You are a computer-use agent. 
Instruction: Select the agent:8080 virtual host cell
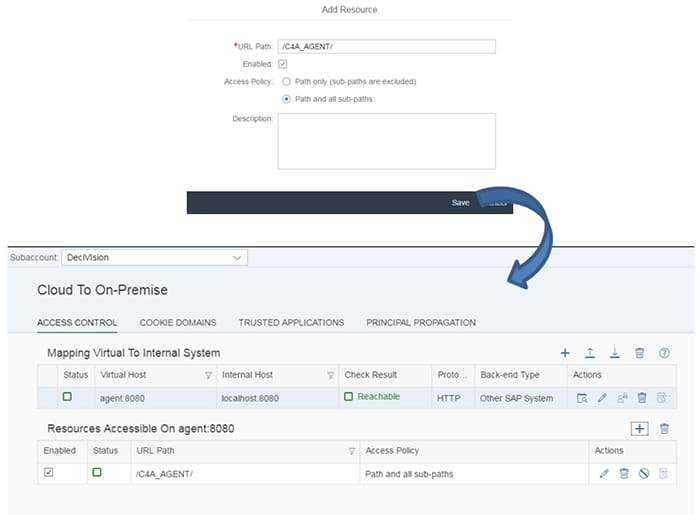[155, 398]
